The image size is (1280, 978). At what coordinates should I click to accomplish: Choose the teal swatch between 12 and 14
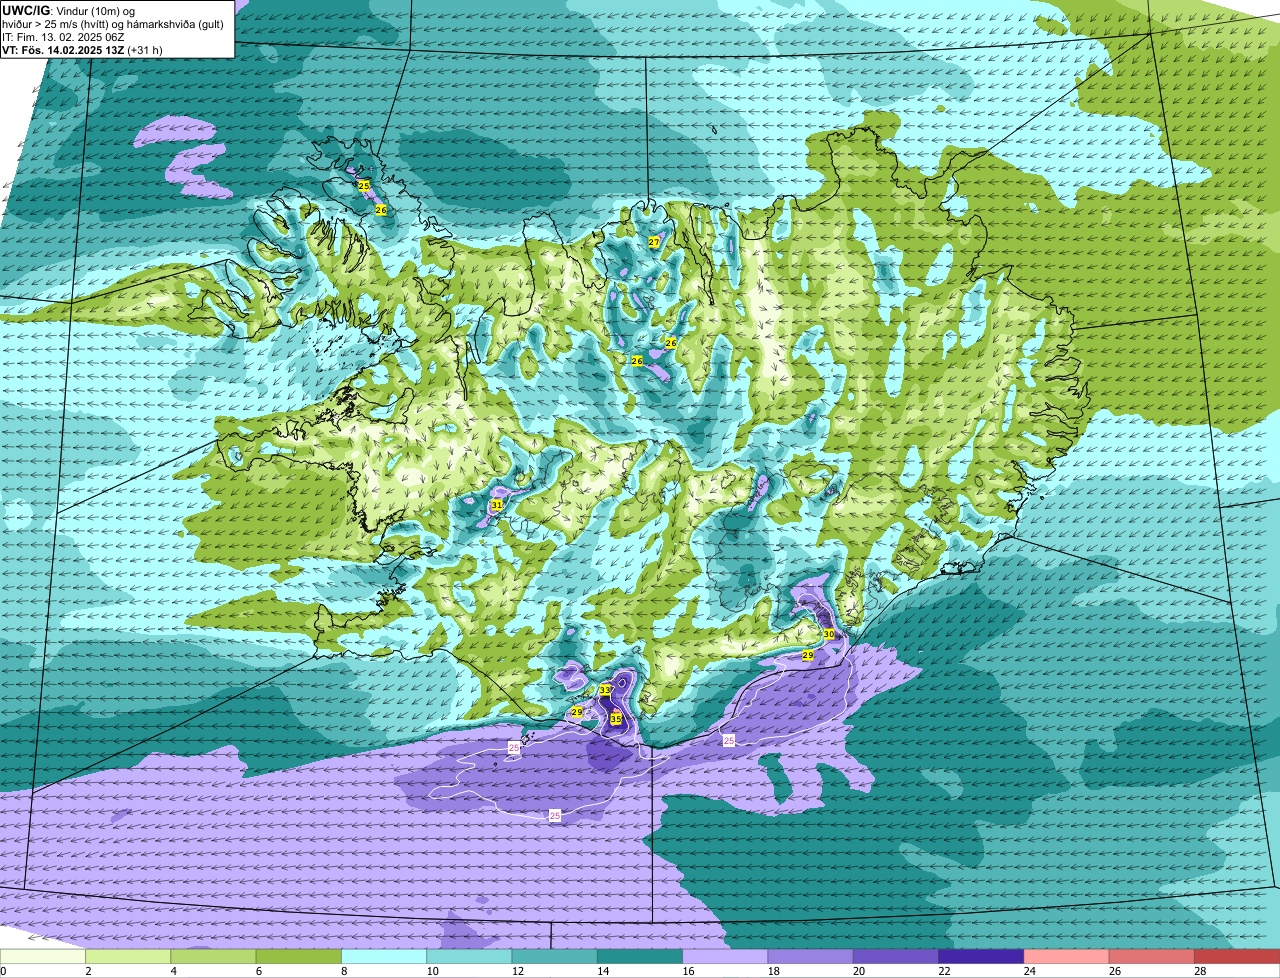555,956
